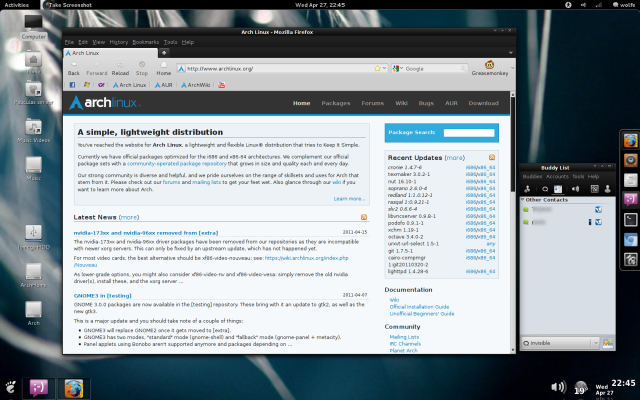This screenshot has height=400, width=640.
Task: Open the Invisible status dropdown
Action: pyautogui.click(x=560, y=343)
